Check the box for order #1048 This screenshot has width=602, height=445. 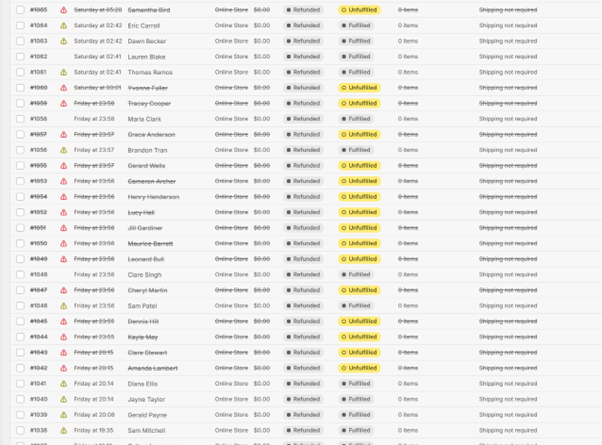20,274
